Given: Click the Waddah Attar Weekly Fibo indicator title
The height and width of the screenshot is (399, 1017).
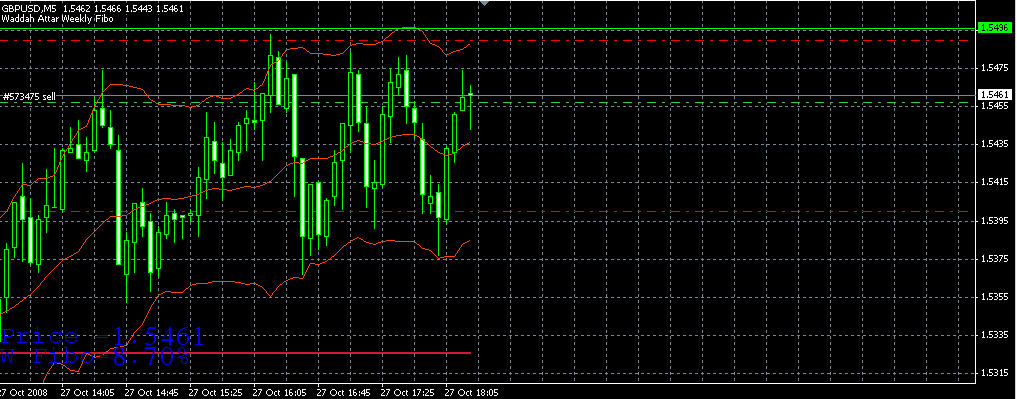Looking at the screenshot, I should click(x=58, y=19).
